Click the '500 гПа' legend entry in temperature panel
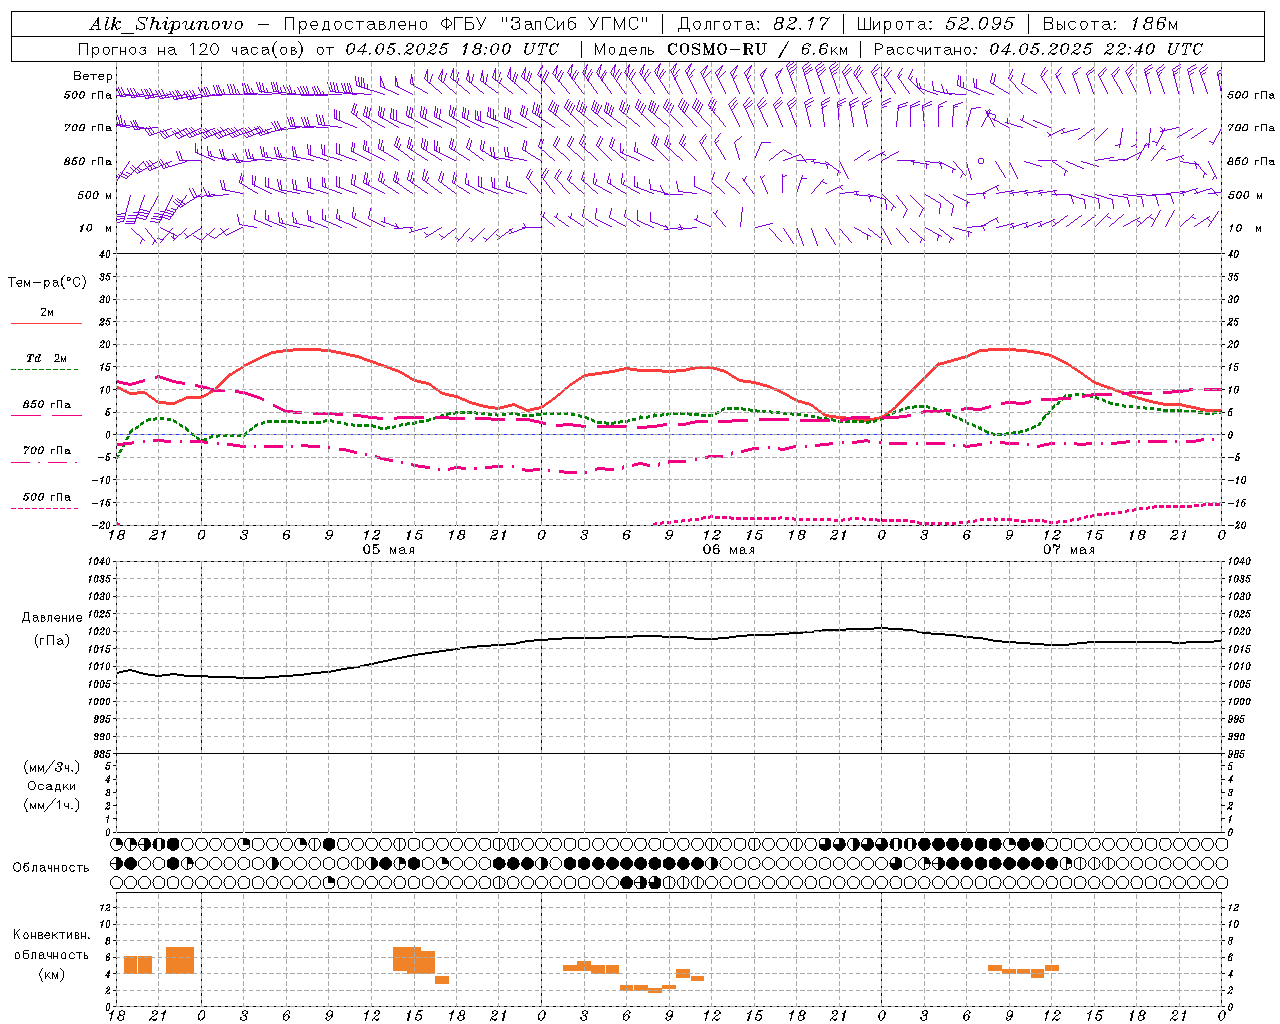The width and height of the screenshot is (1280, 1024). 47,497
